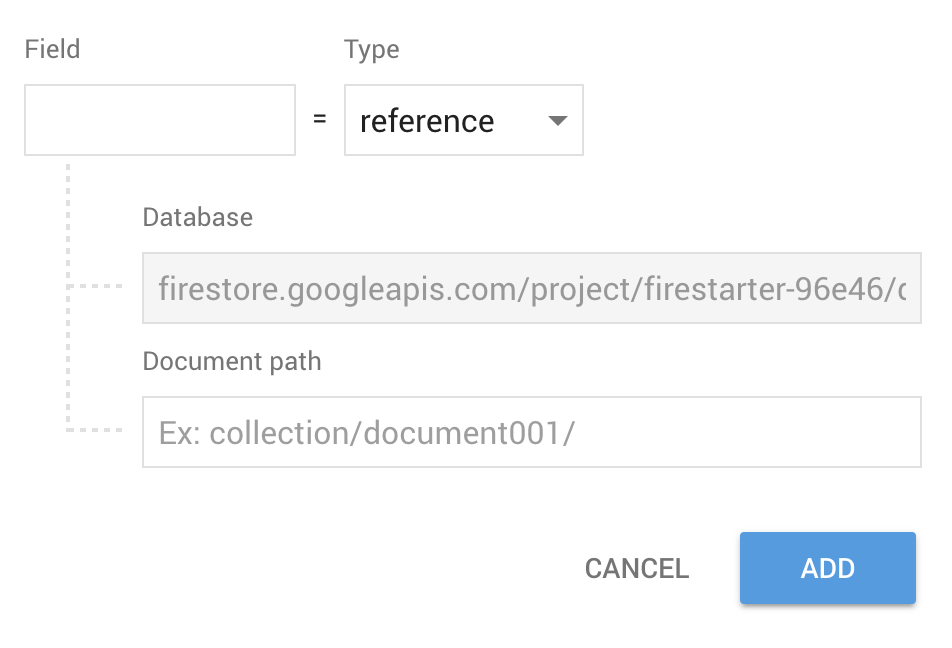Click the Field label
This screenshot has width=952, height=648.
pos(52,48)
